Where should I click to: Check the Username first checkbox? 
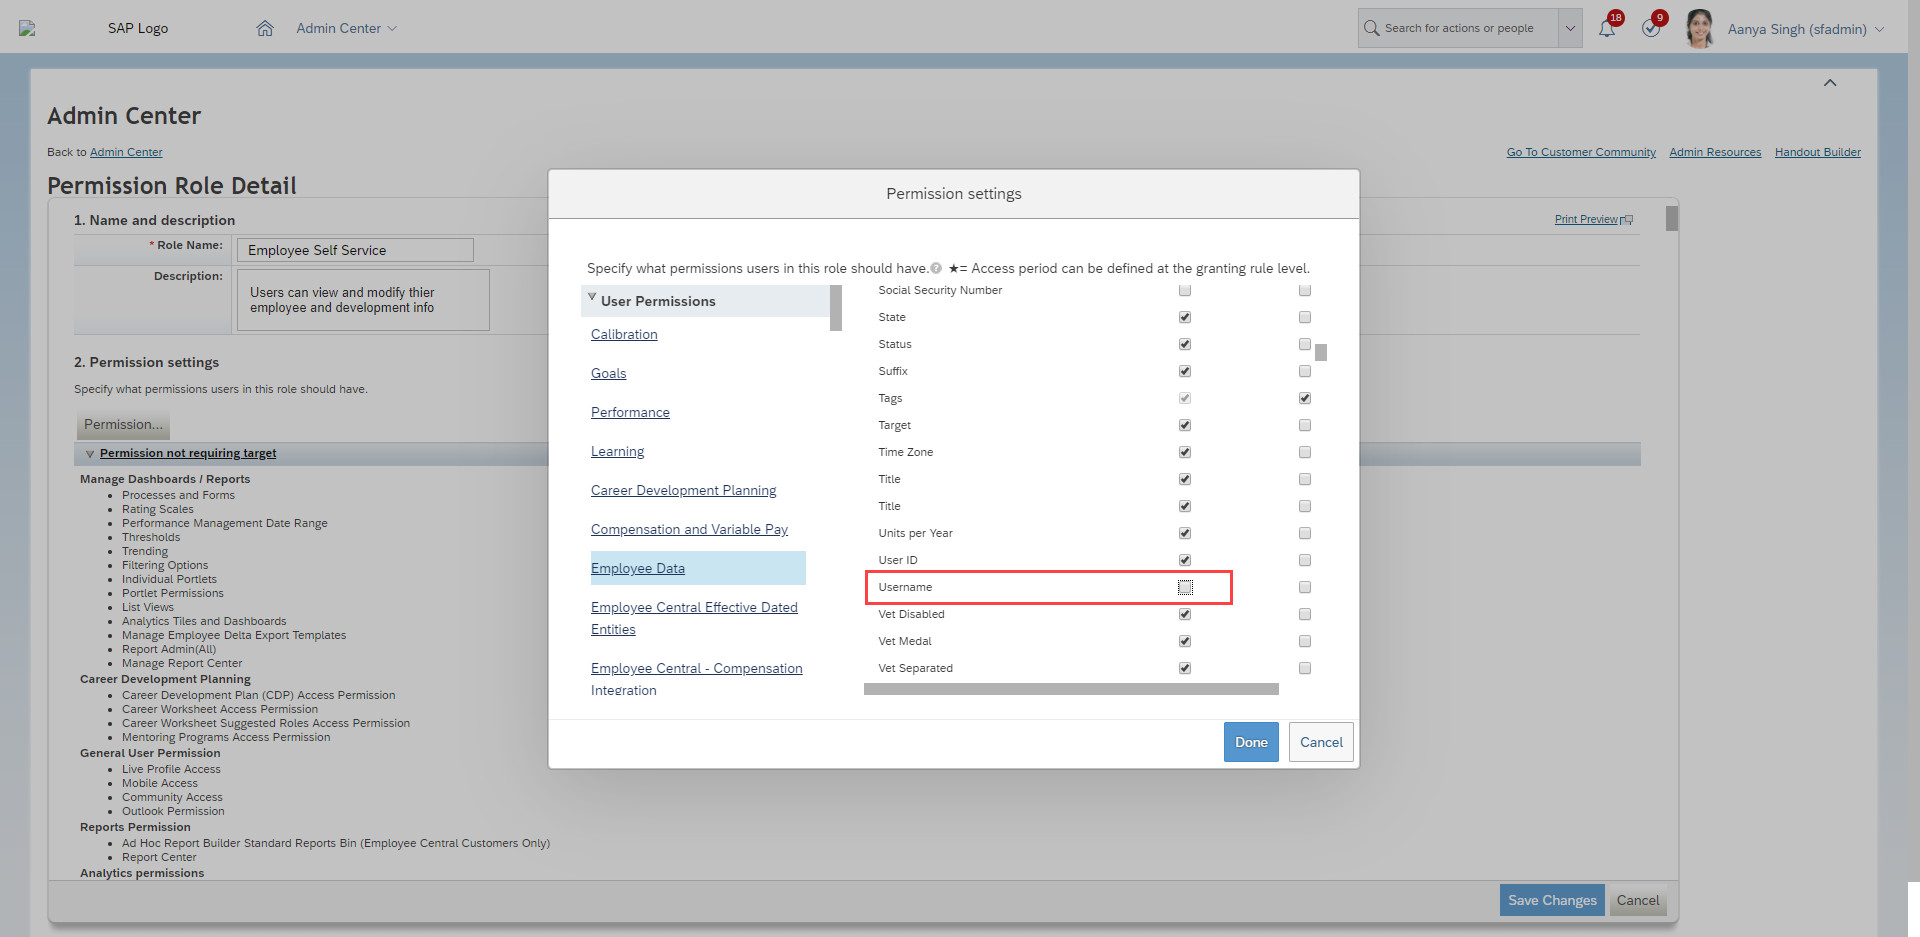(x=1185, y=587)
